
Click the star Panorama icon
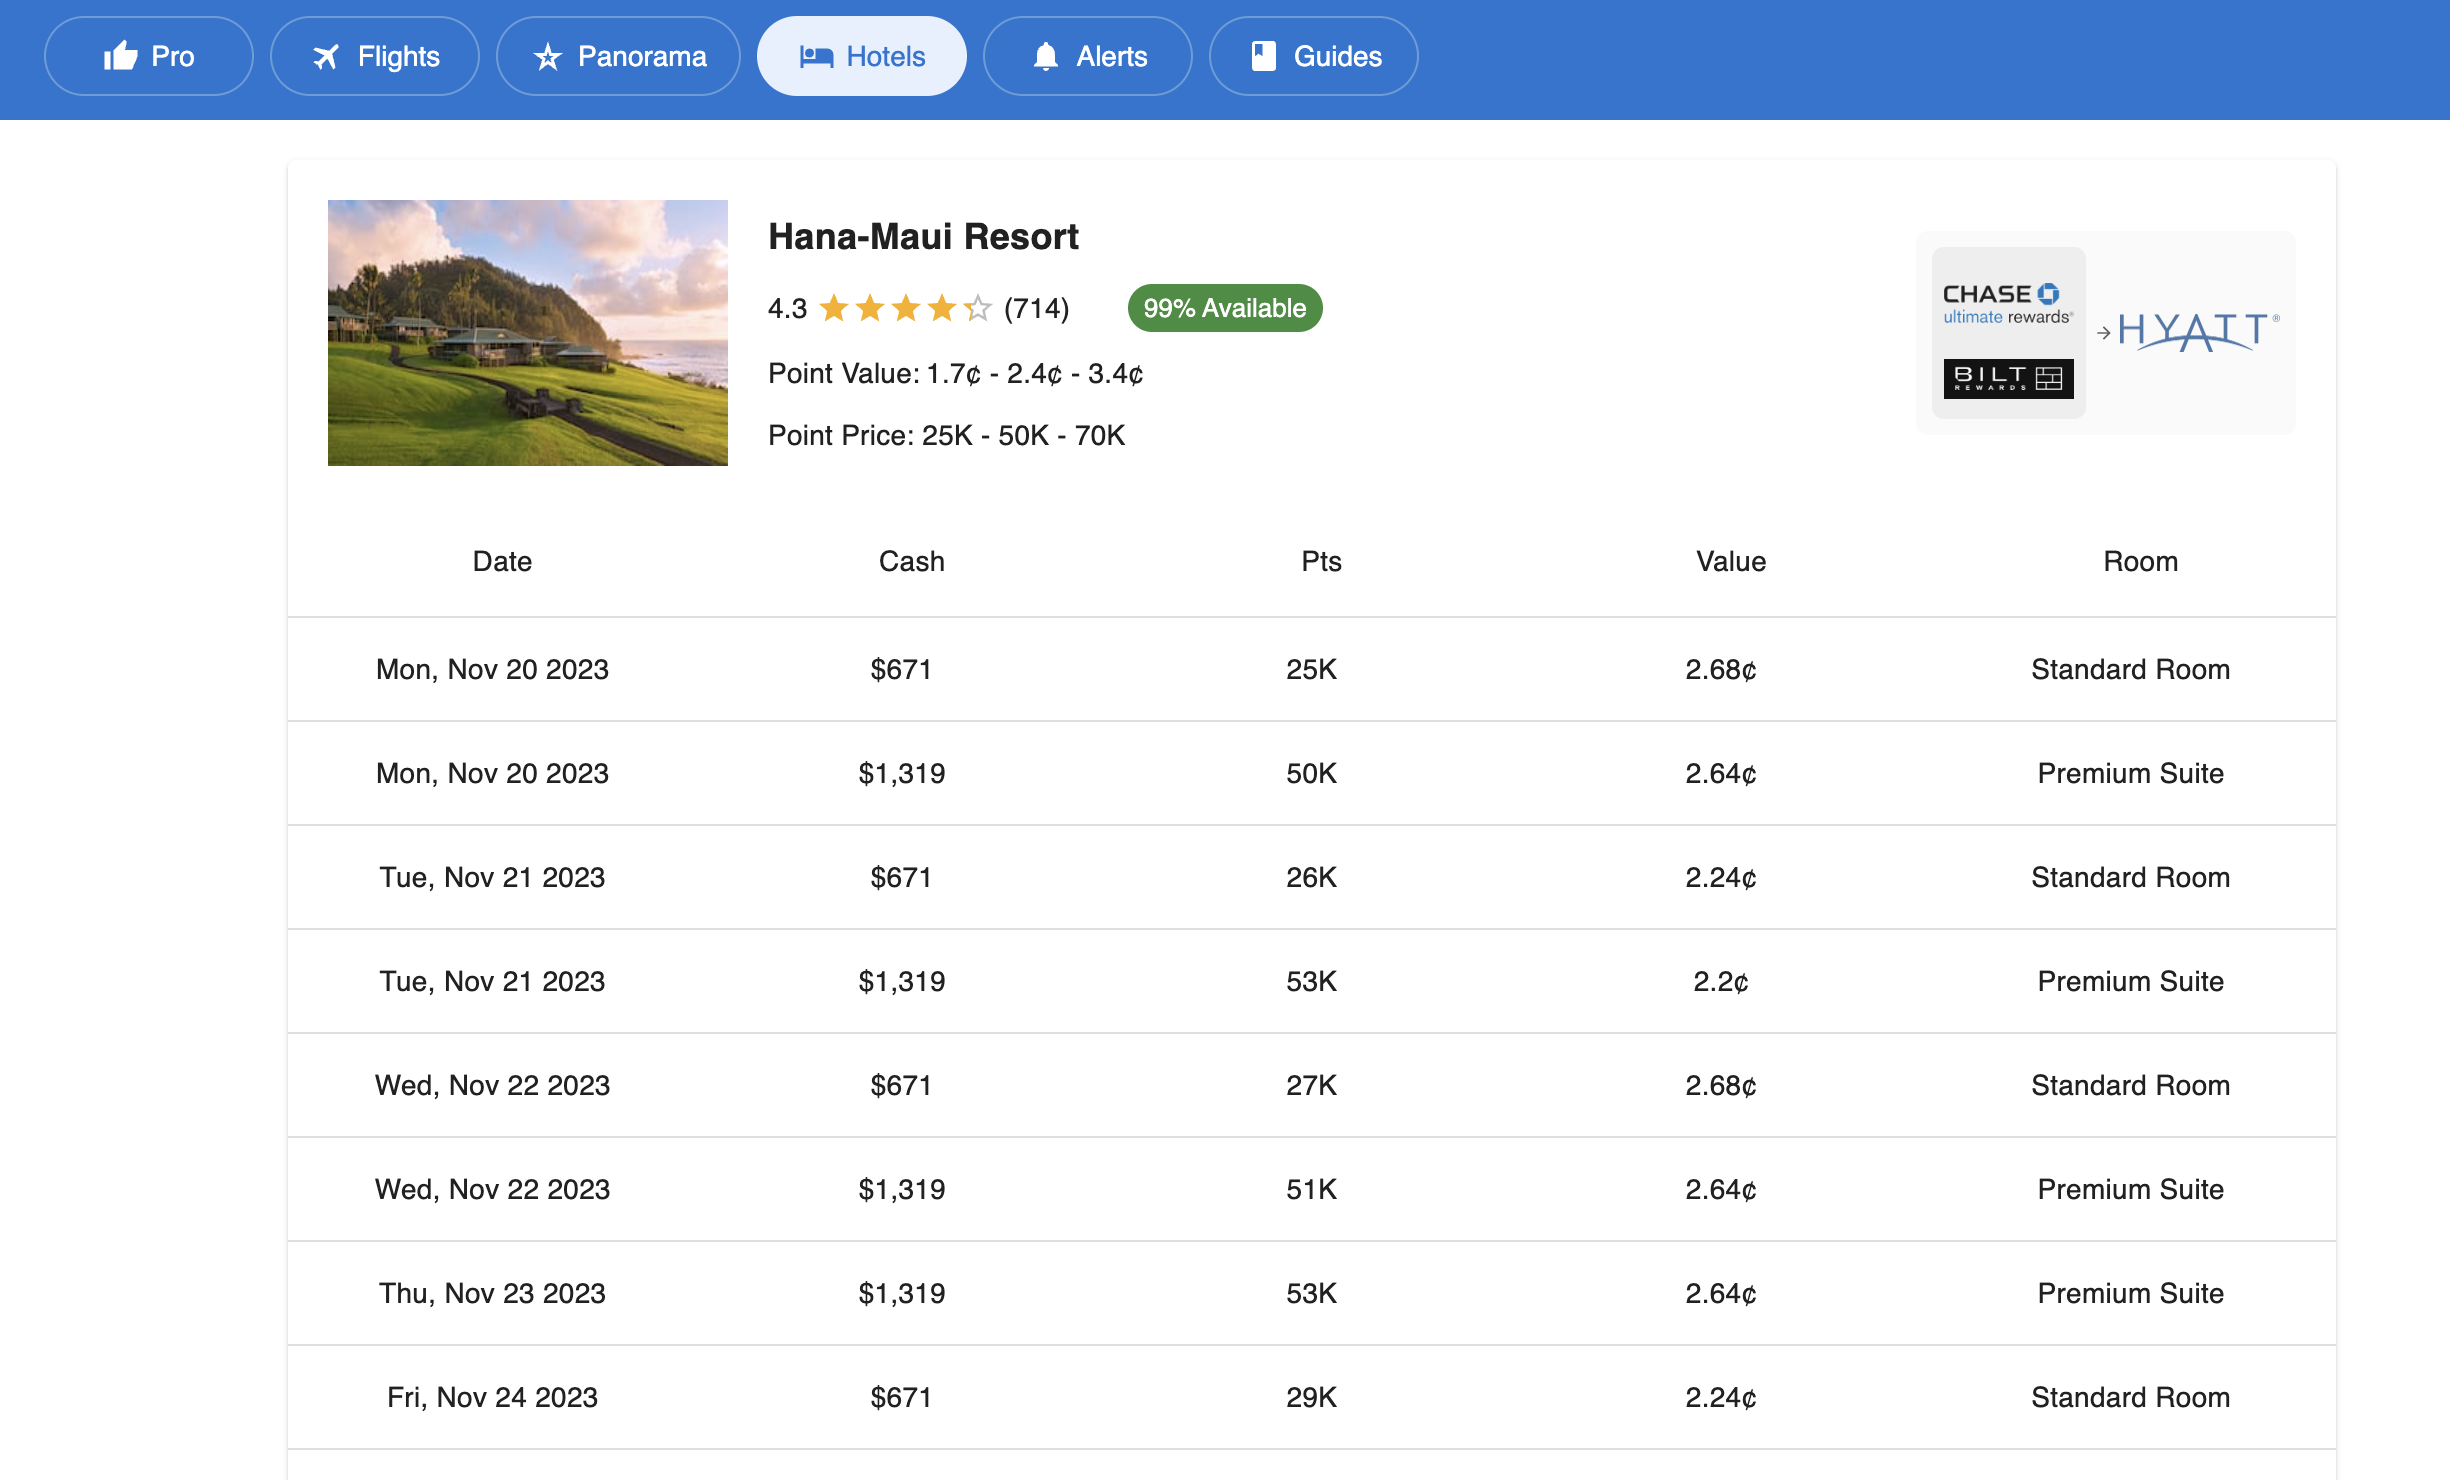pos(549,57)
